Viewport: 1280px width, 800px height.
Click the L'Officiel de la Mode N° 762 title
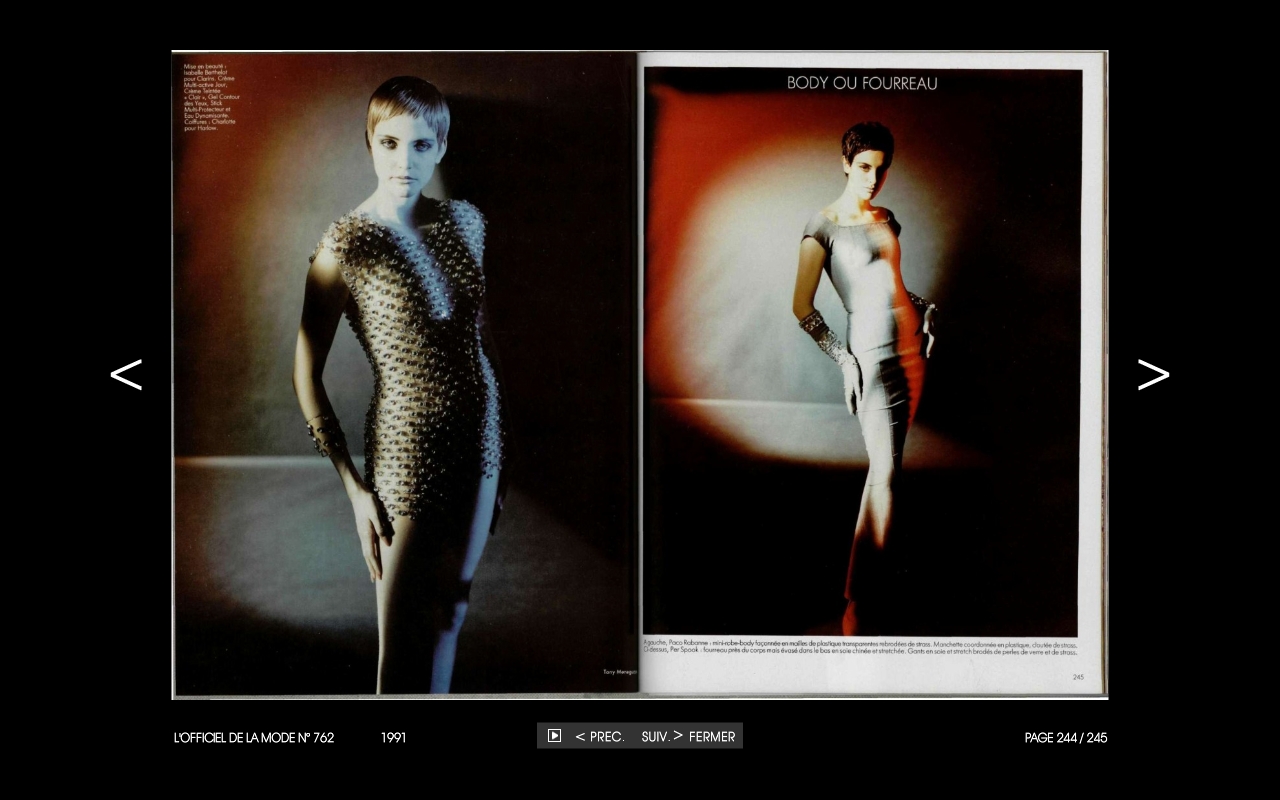click(254, 738)
